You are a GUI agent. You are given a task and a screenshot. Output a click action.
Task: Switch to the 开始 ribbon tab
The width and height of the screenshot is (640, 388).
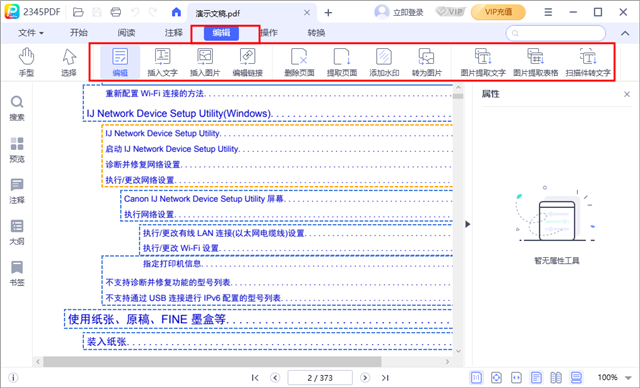79,33
